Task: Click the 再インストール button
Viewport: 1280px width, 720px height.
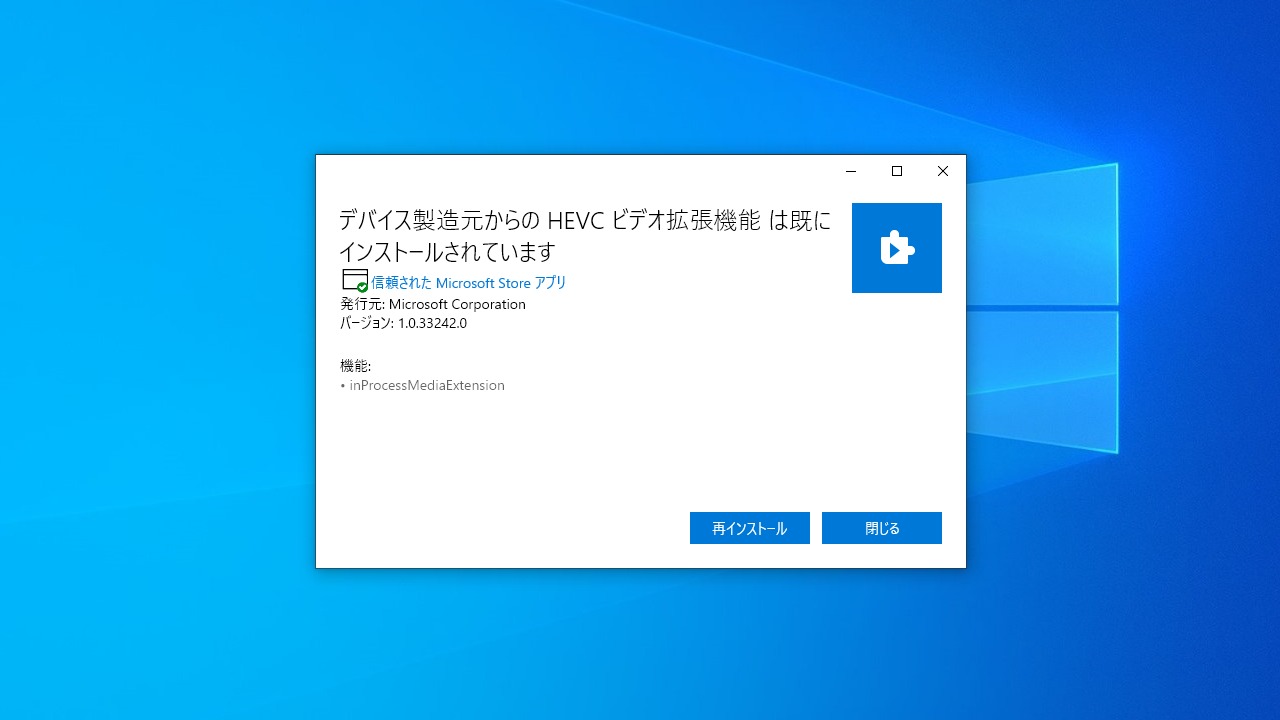Action: pos(749,528)
